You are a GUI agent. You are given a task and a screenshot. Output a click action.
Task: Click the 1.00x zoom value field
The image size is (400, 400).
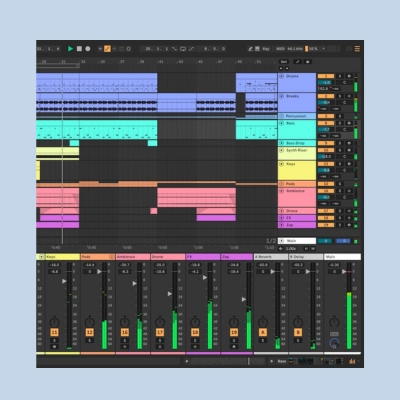click(x=291, y=249)
